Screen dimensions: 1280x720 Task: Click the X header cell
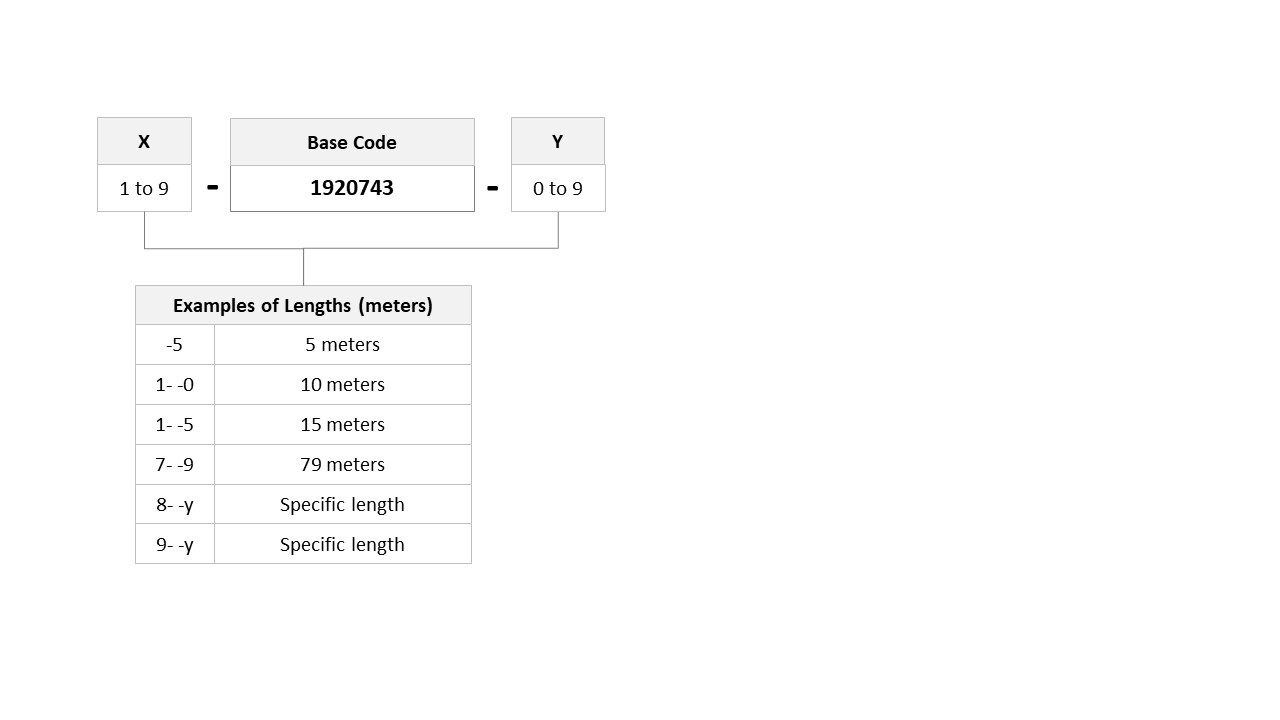tap(144, 141)
